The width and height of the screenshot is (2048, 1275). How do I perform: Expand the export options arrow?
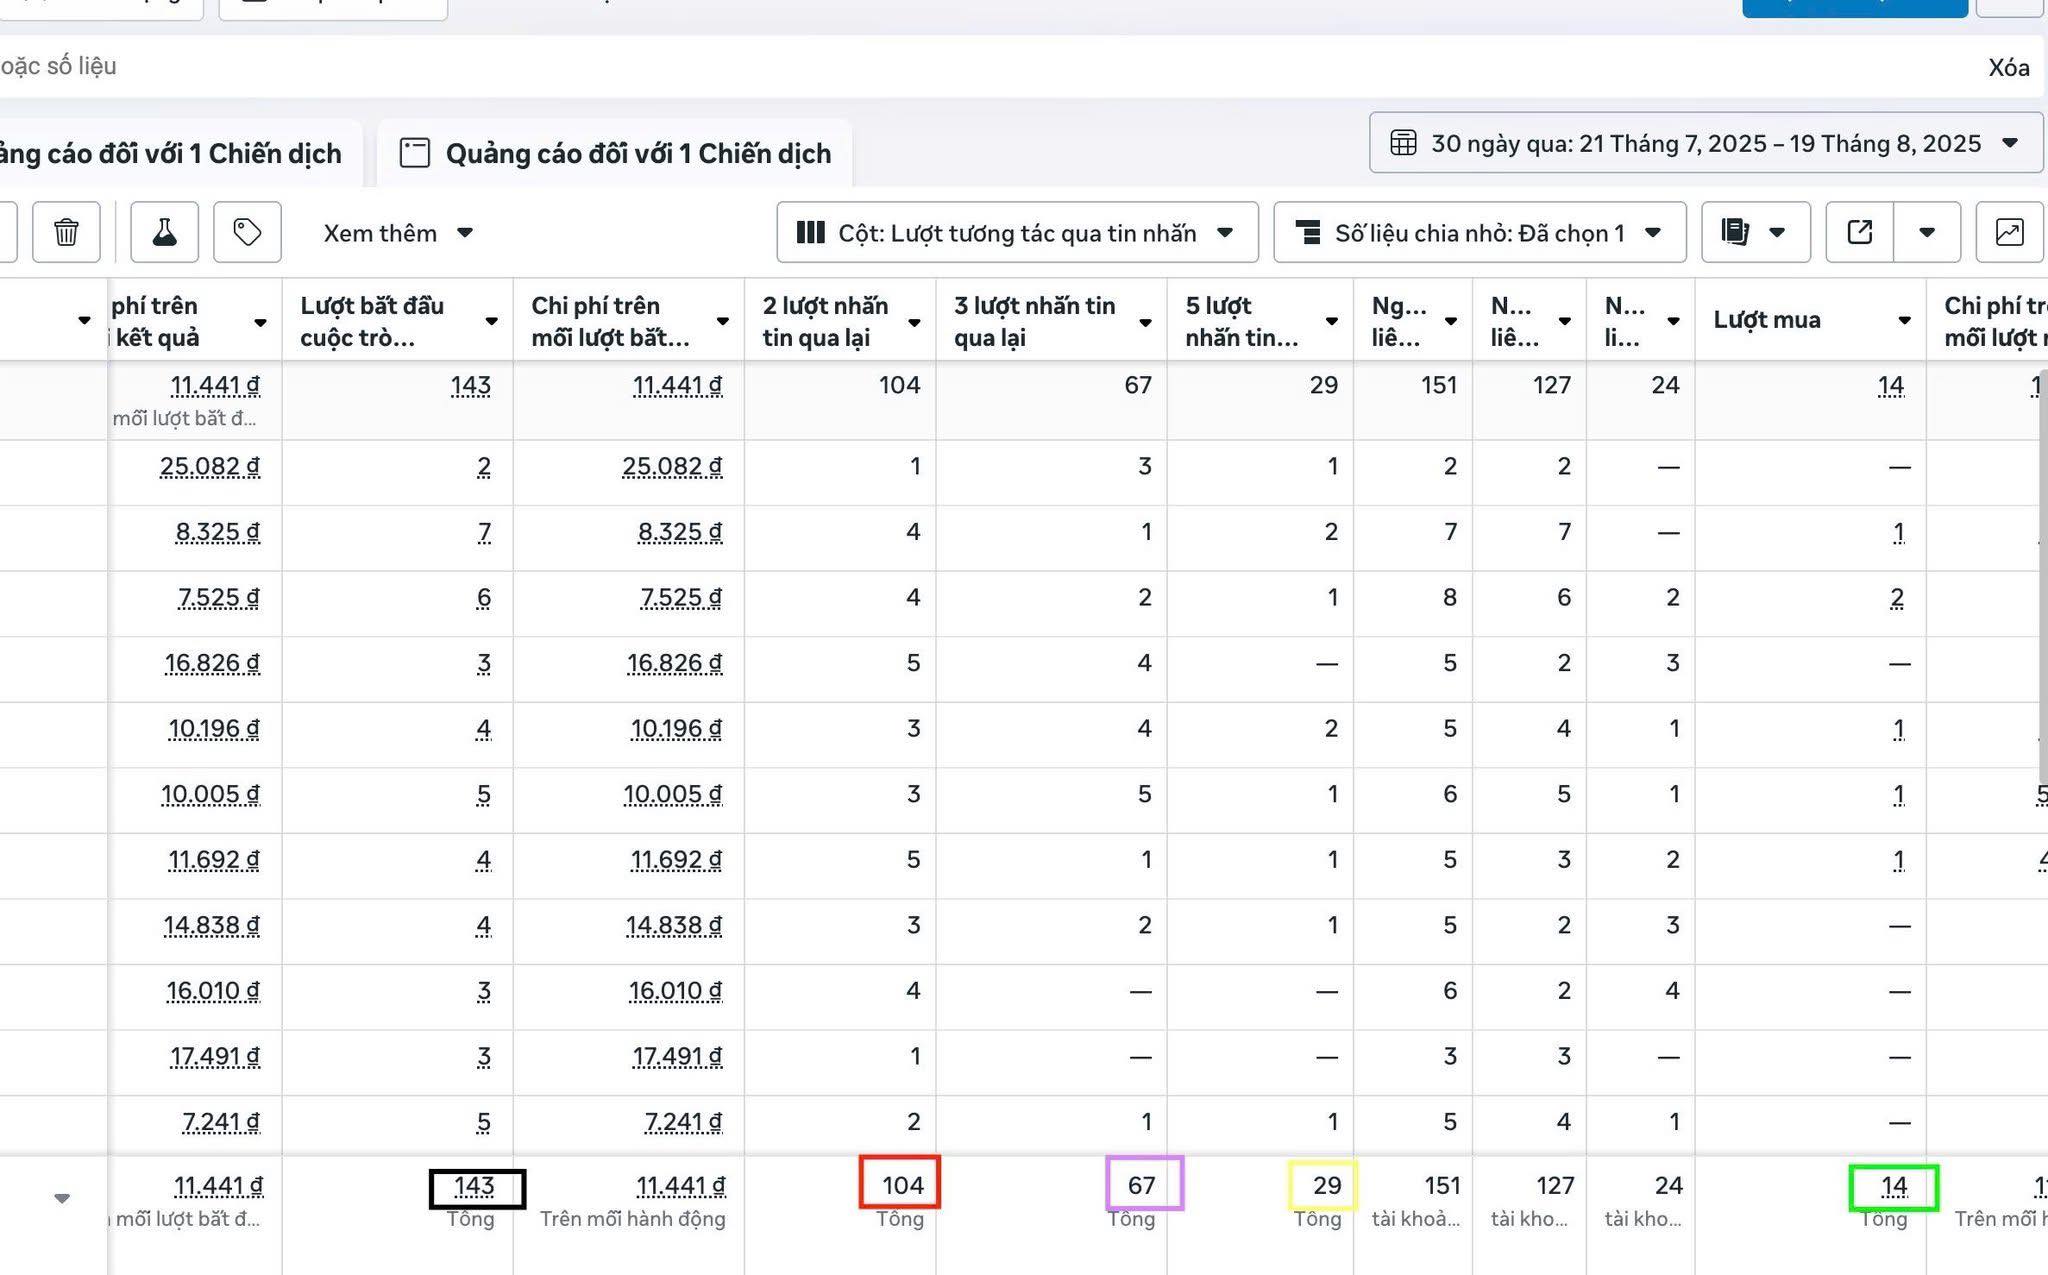[1927, 233]
